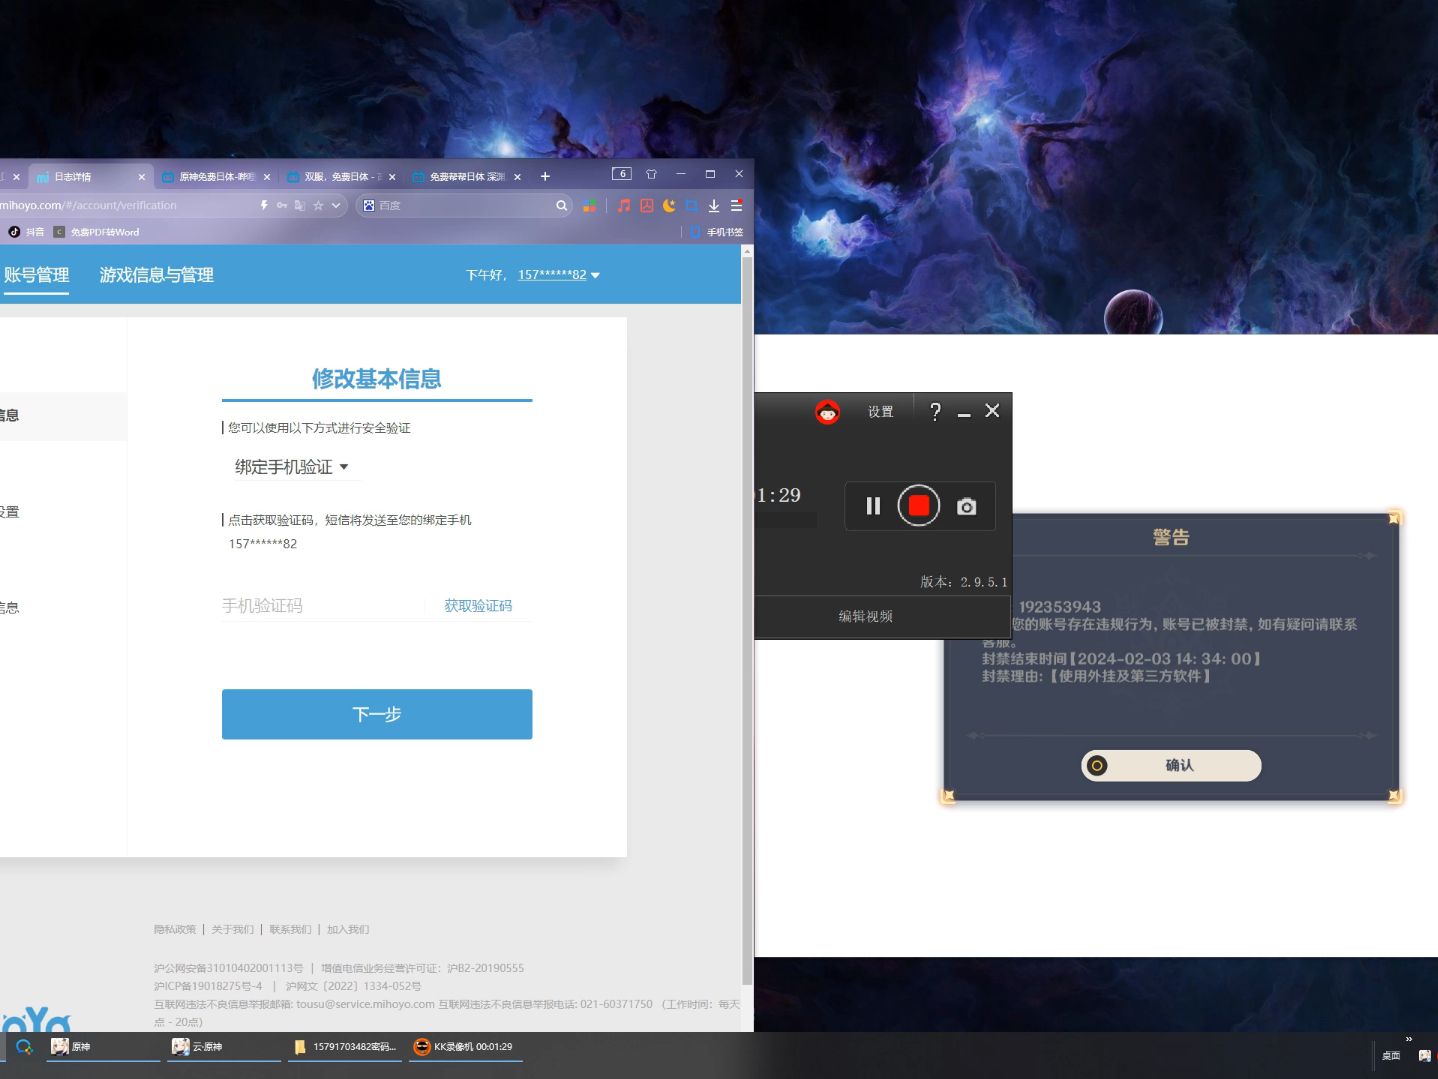Click 获取验证码 to request a code

(x=478, y=606)
